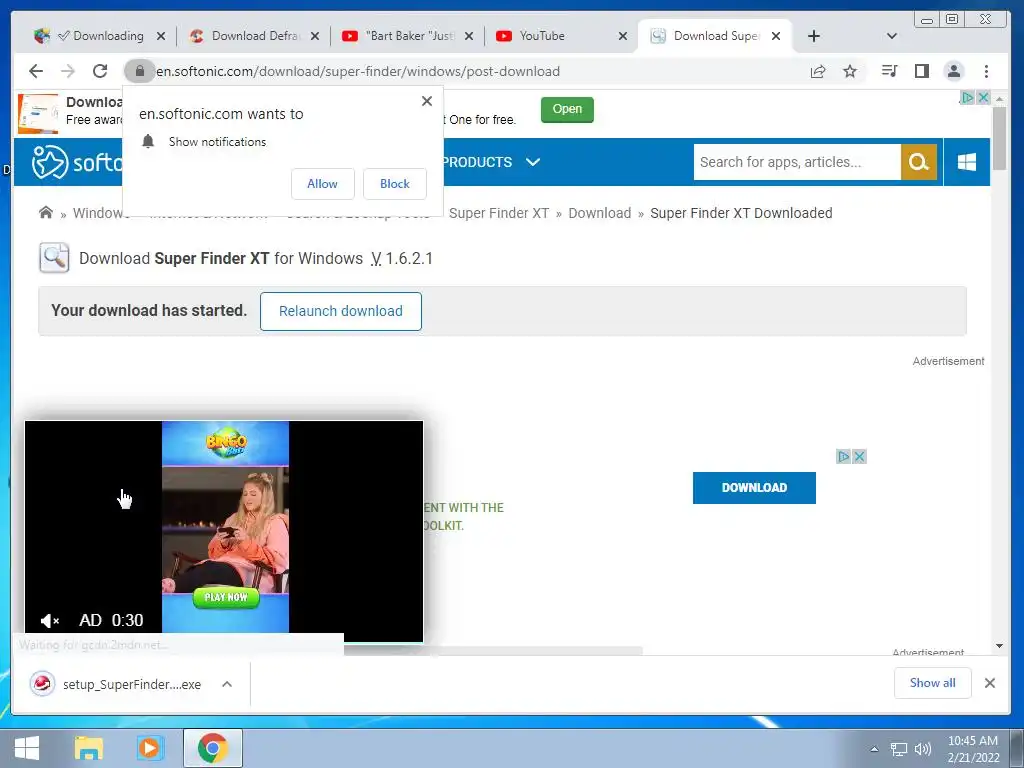Go back to the previous page
Viewport: 1024px width, 768px height.
pos(36,71)
